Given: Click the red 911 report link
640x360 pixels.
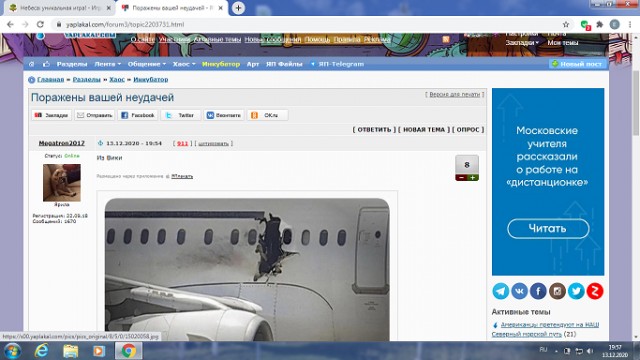Looking at the screenshot, I should tap(182, 144).
